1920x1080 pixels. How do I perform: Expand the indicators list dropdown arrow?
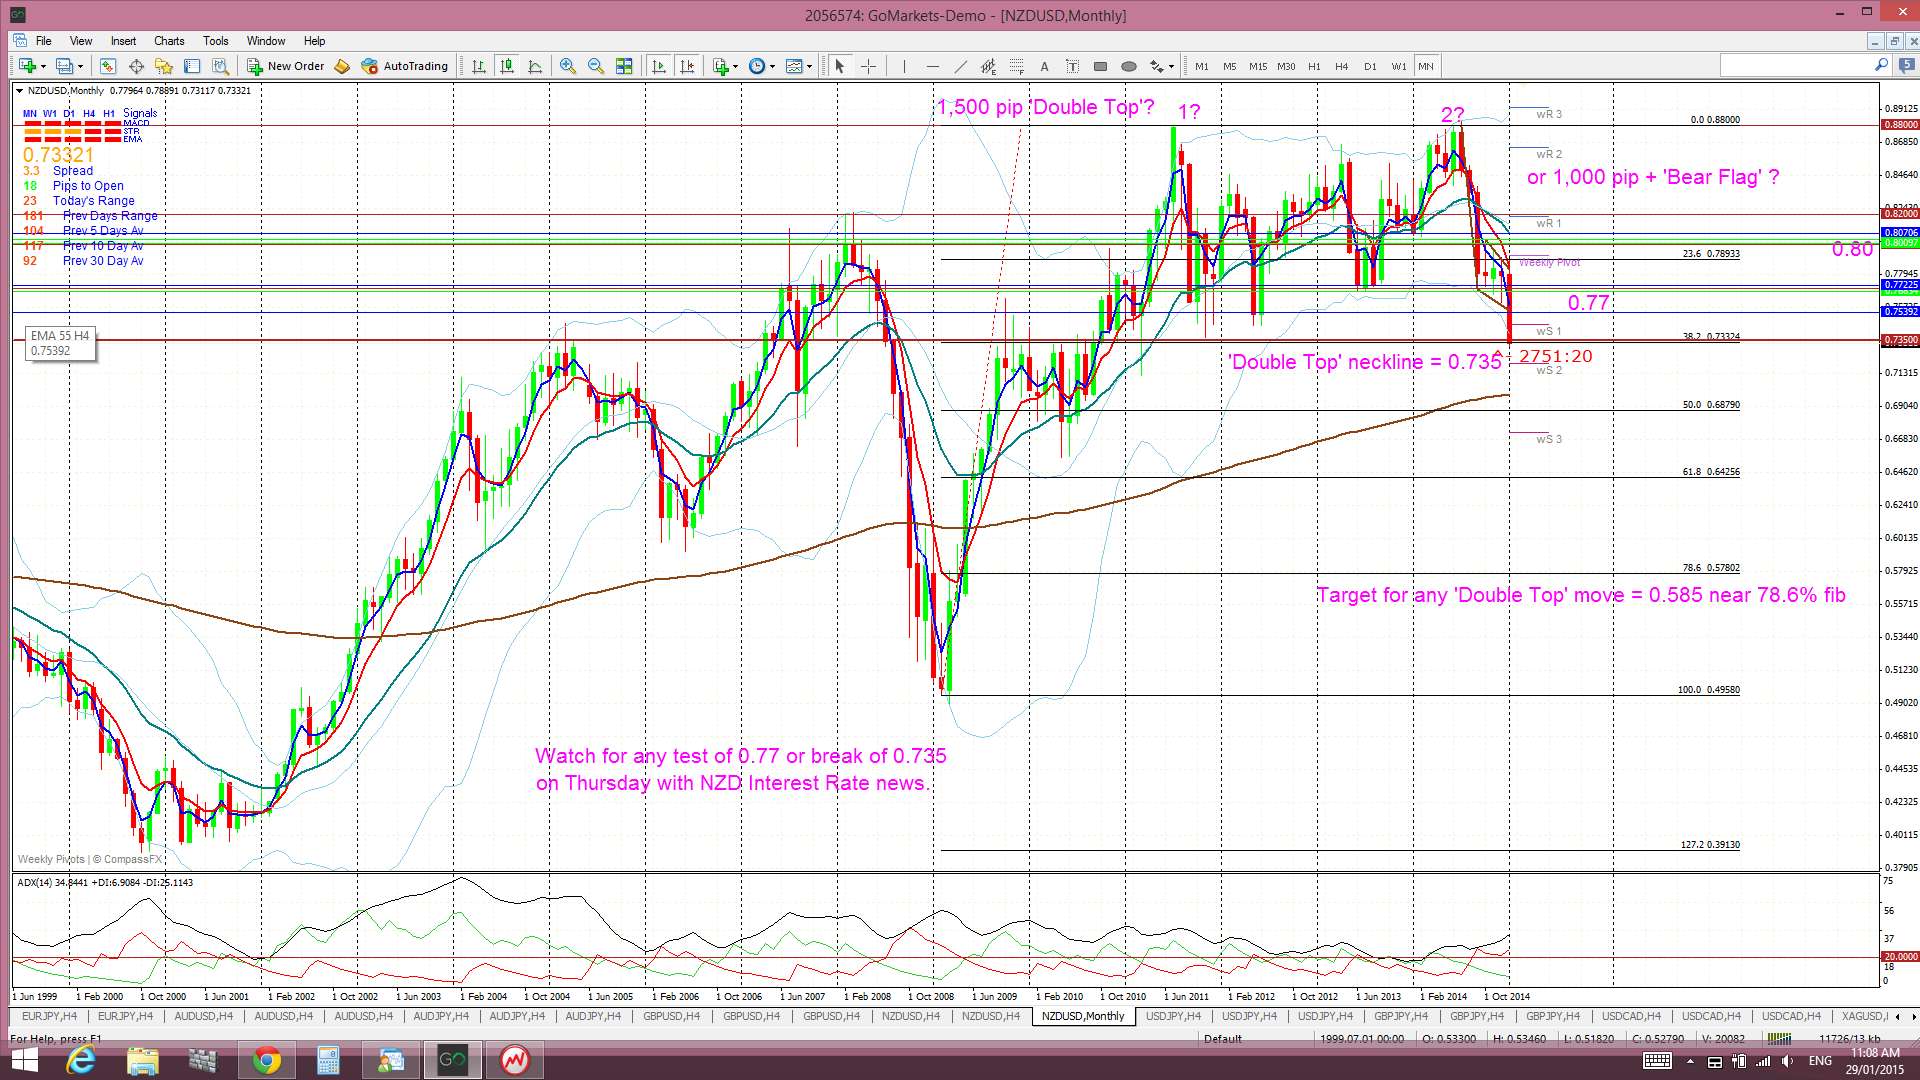735,67
